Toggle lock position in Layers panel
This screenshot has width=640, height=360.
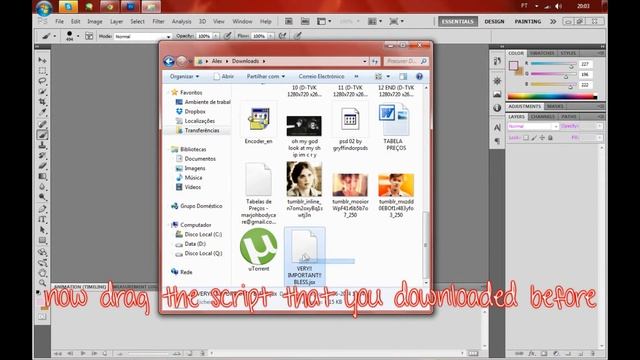pyautogui.click(x=542, y=138)
